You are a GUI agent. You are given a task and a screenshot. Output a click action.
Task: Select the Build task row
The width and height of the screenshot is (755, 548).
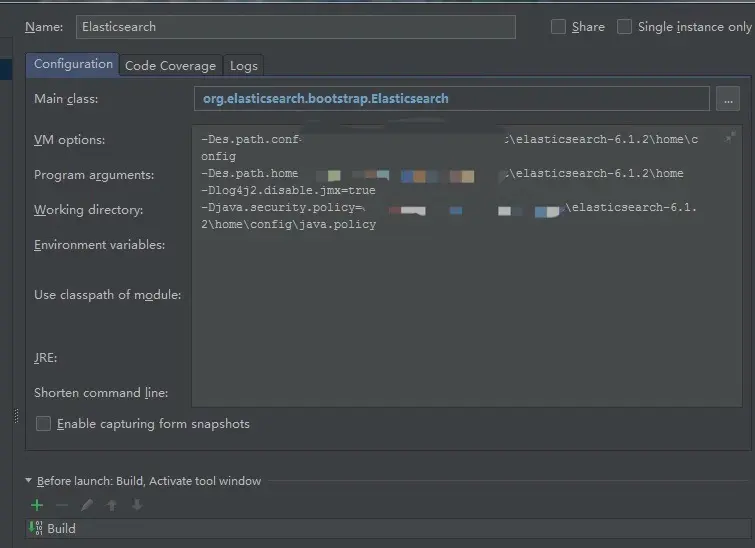388,529
